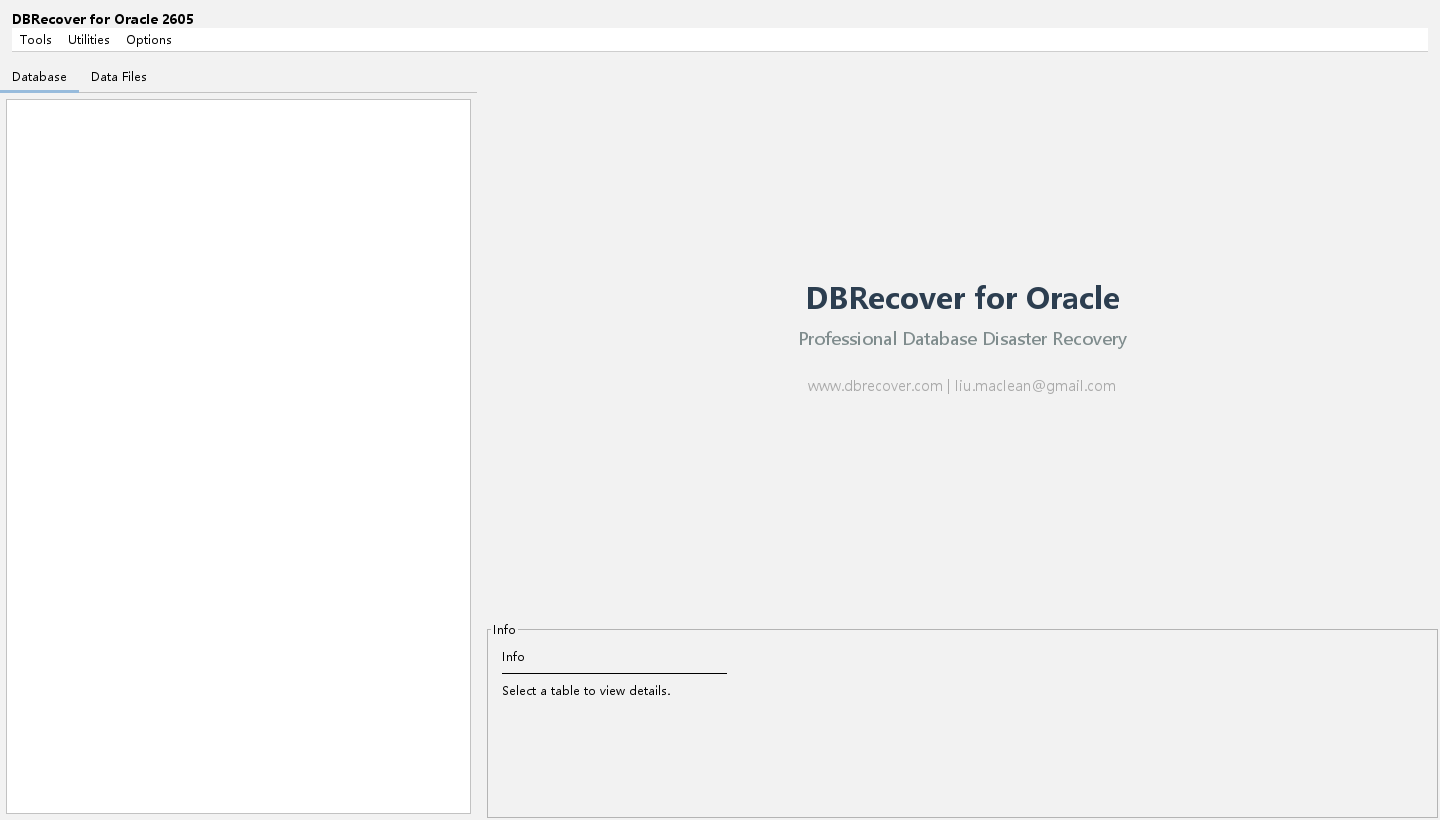Switch to the Data Files tab
1440x820 pixels.
coord(119,77)
